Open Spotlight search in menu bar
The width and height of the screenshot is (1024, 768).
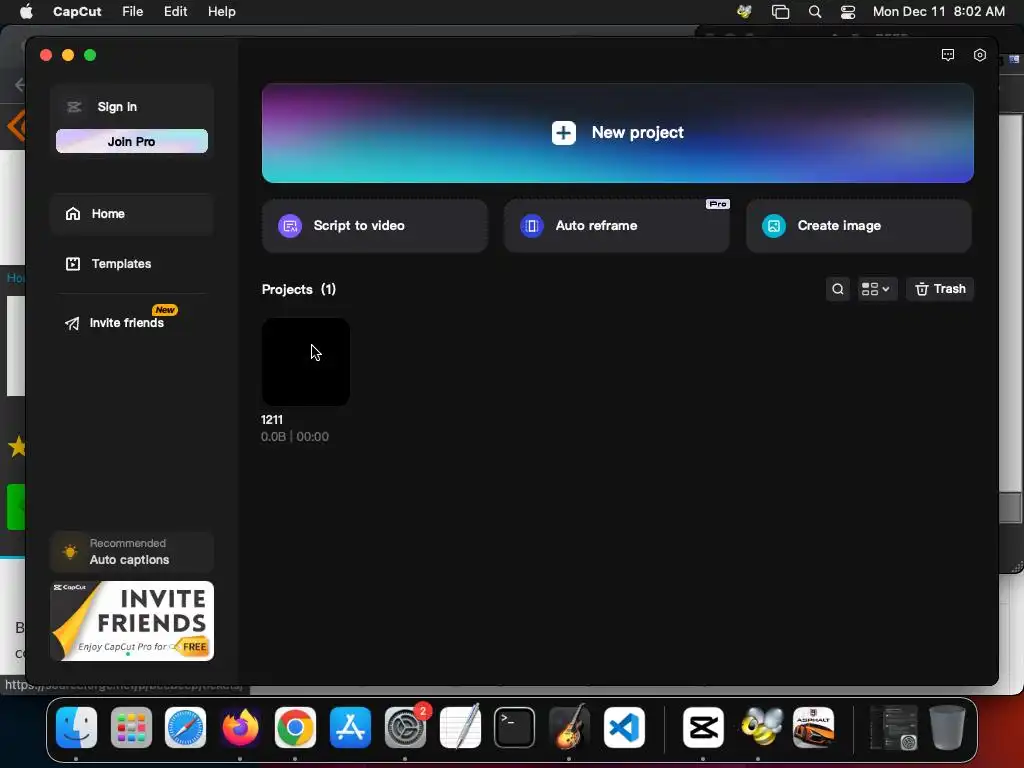click(x=814, y=11)
